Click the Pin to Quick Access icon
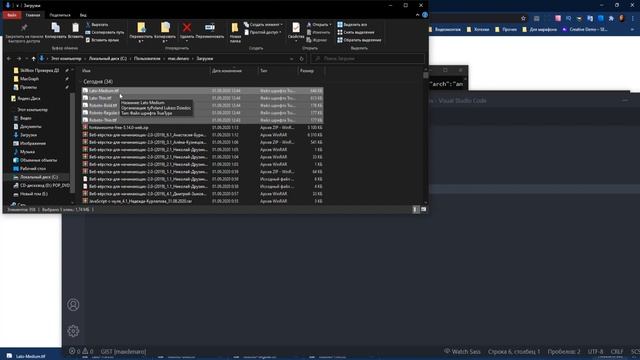Screen dimensions: 640x360 coord(24,27)
